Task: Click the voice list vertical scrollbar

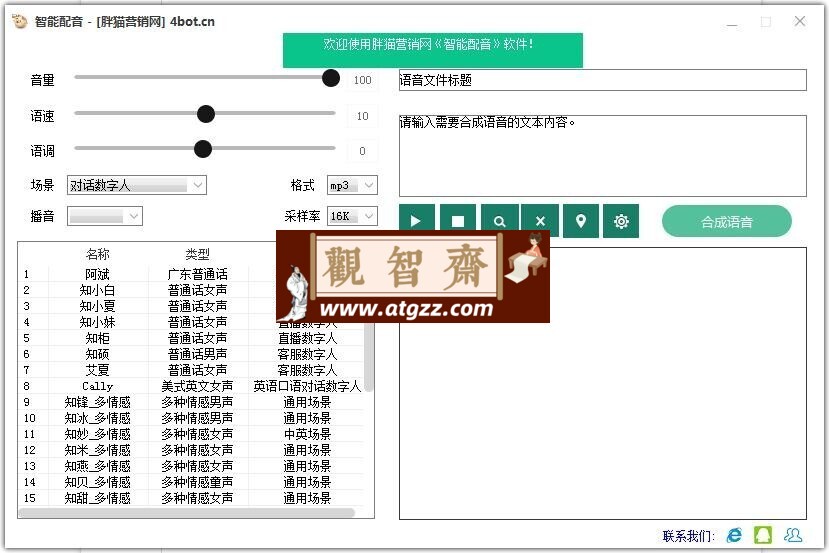Action: point(369,357)
